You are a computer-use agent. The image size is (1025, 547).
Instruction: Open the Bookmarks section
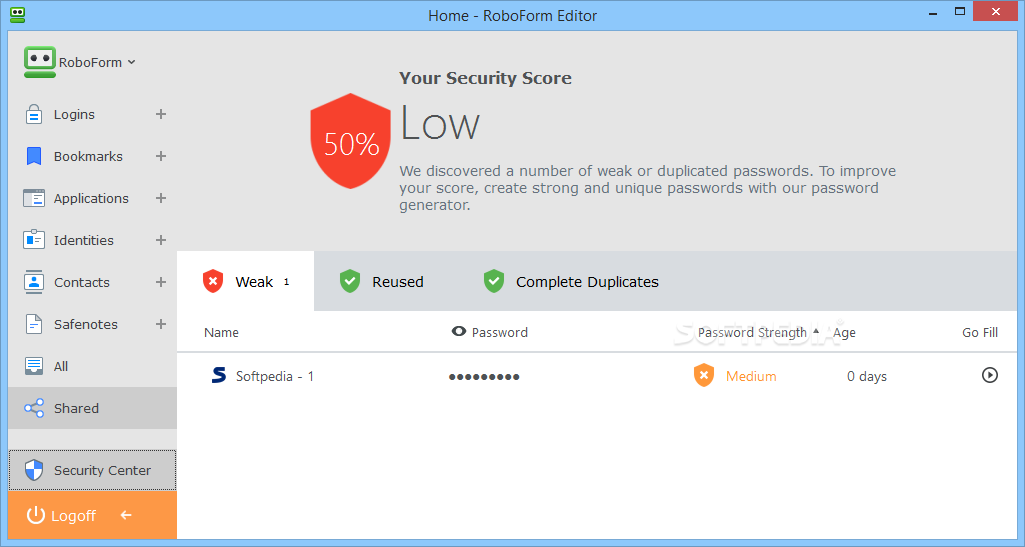[88, 156]
